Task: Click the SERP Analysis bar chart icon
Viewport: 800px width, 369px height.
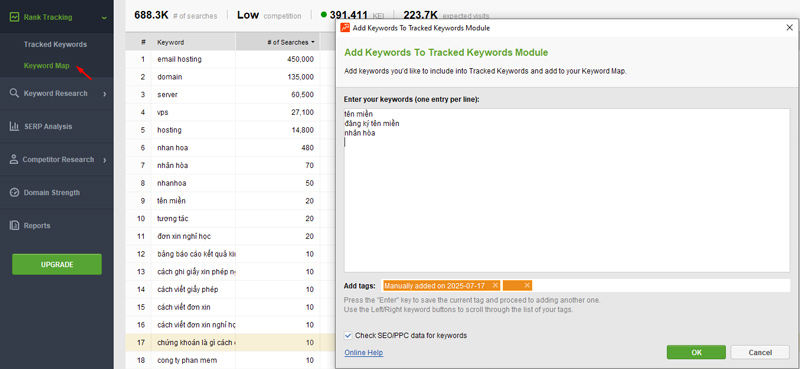Action: pyautogui.click(x=14, y=126)
